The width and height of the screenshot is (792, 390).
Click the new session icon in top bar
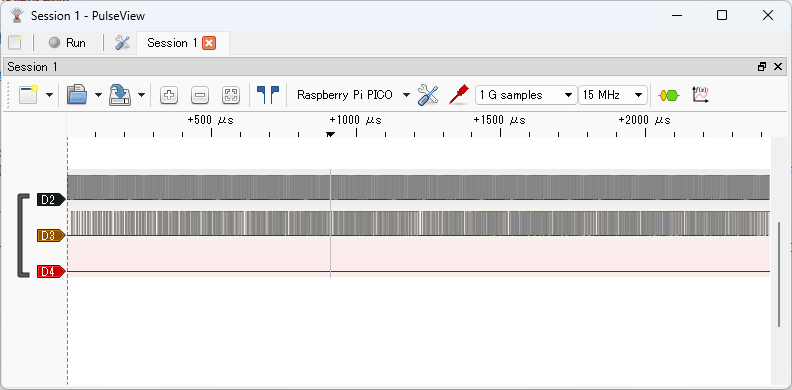coord(15,43)
